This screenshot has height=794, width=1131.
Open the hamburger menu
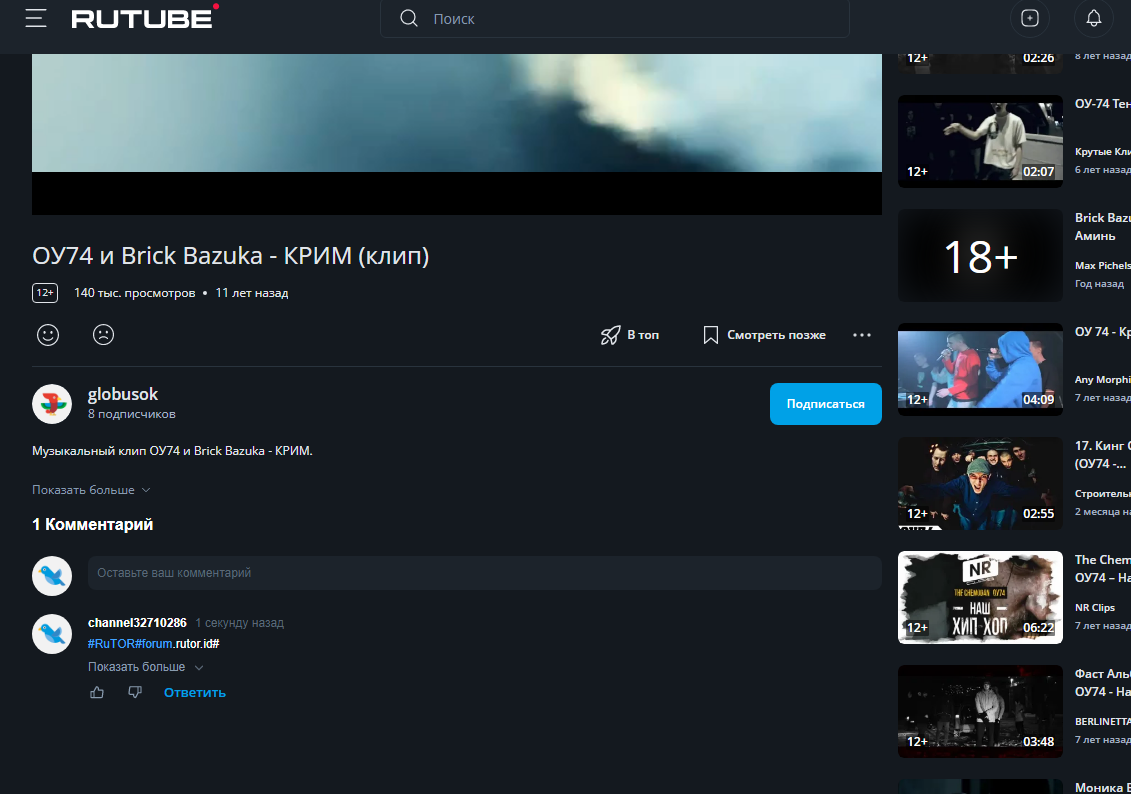pos(36,18)
